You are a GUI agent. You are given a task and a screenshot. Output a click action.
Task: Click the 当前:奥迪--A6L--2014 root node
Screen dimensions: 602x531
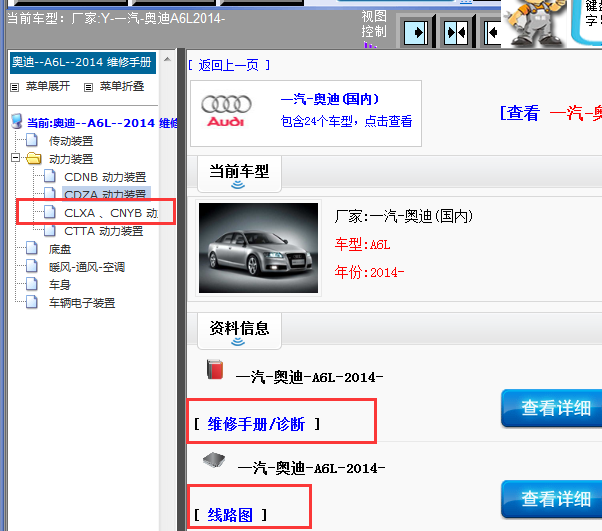coord(102,123)
